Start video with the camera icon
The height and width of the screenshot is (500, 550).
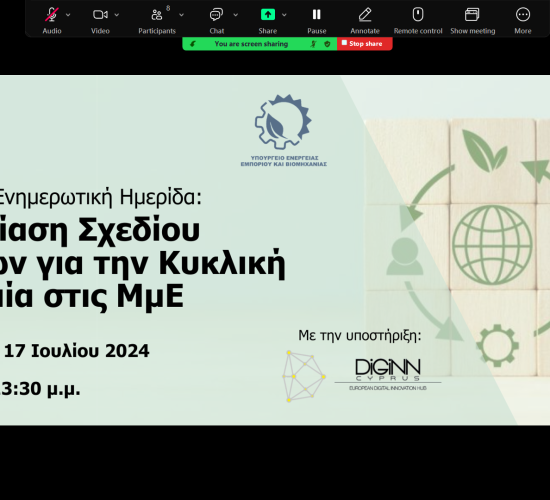[x=100, y=15]
